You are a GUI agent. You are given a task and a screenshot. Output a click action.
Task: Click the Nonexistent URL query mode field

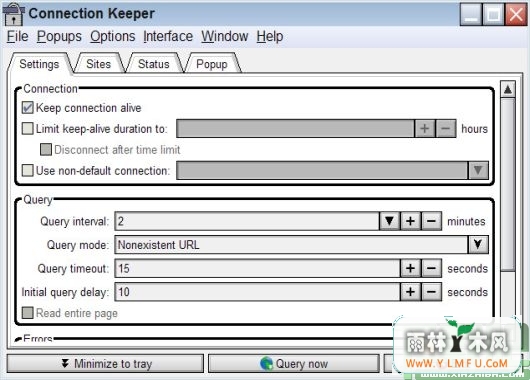pyautogui.click(x=291, y=244)
